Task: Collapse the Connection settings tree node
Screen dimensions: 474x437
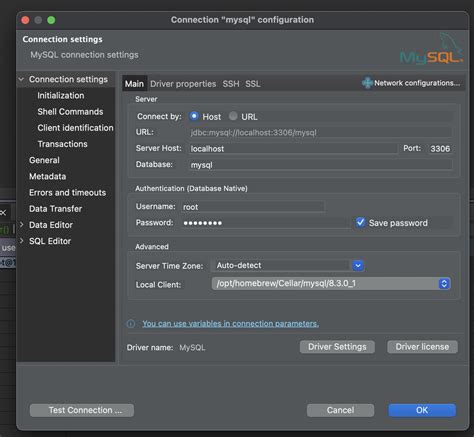Action: (21, 79)
